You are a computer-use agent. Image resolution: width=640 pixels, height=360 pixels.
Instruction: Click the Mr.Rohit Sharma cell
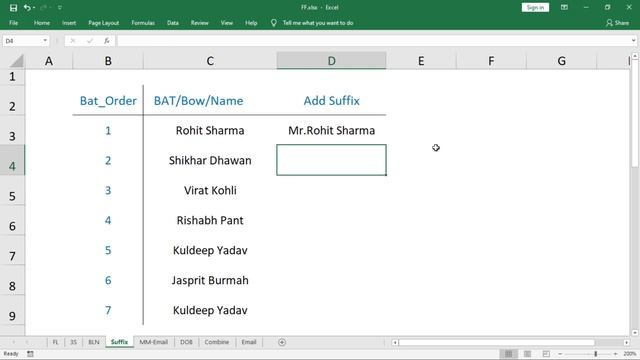[331, 130]
